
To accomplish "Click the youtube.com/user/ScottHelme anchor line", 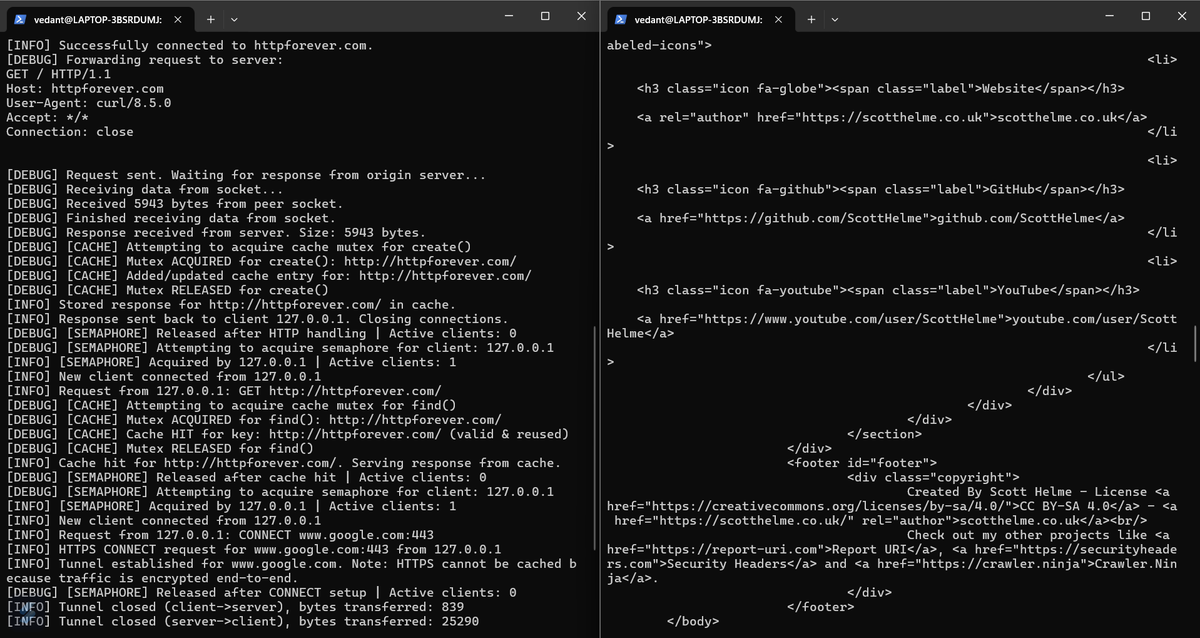I will 892,326.
